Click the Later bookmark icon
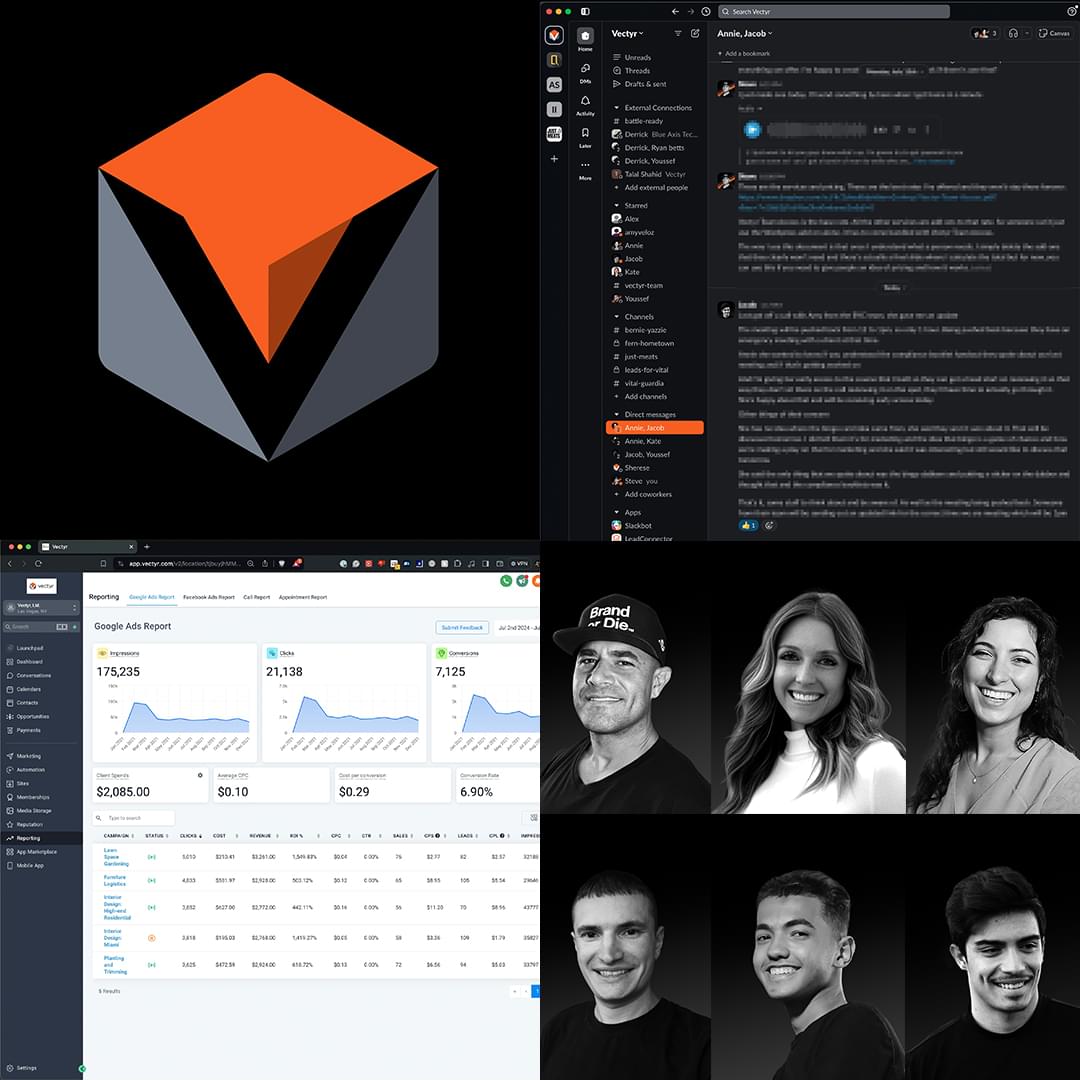Viewport: 1080px width, 1080px height. click(585, 134)
